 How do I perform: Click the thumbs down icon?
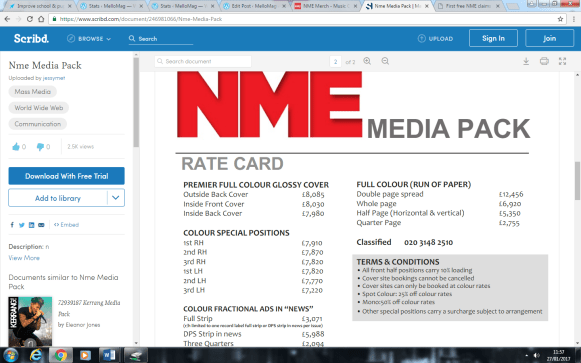coord(40,147)
